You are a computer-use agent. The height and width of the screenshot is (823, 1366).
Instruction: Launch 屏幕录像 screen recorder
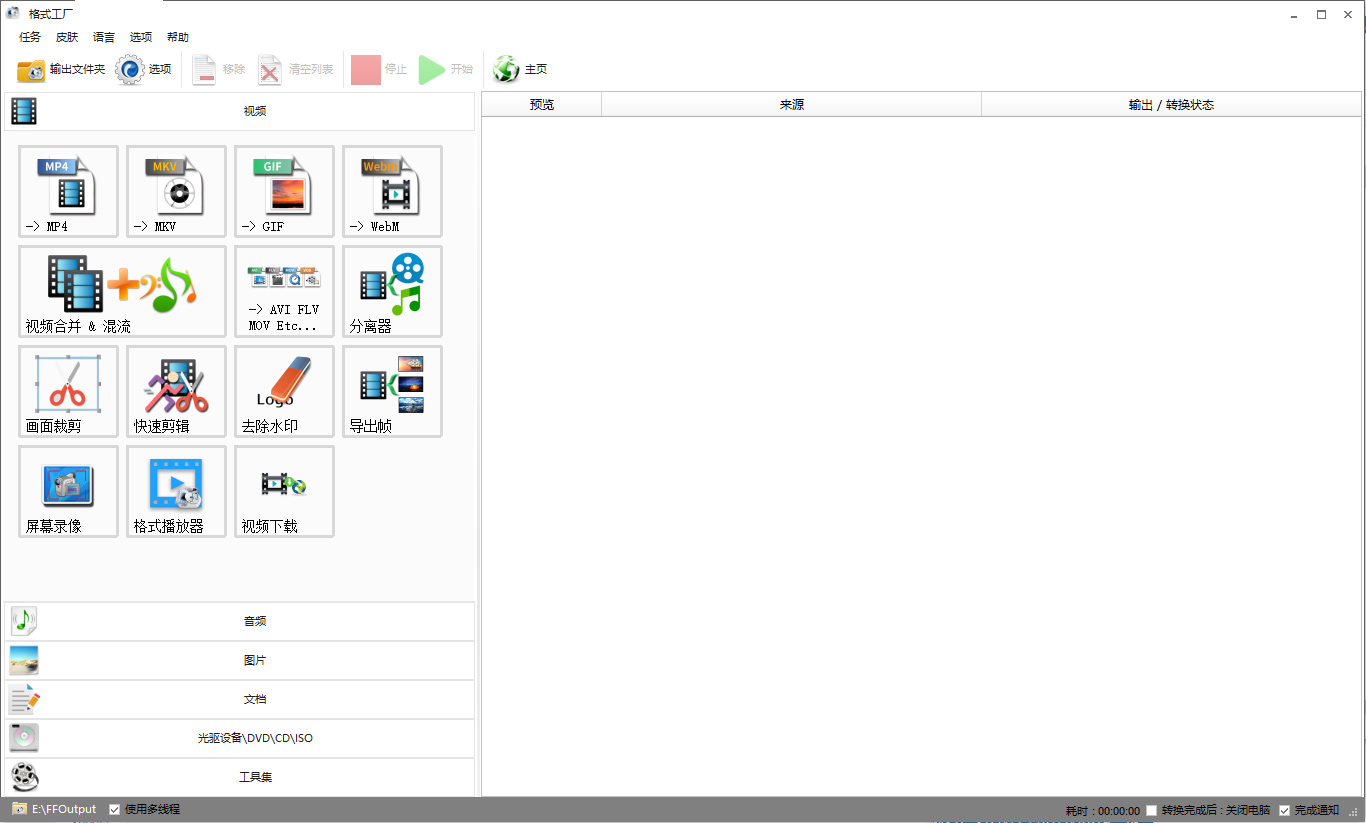[68, 491]
